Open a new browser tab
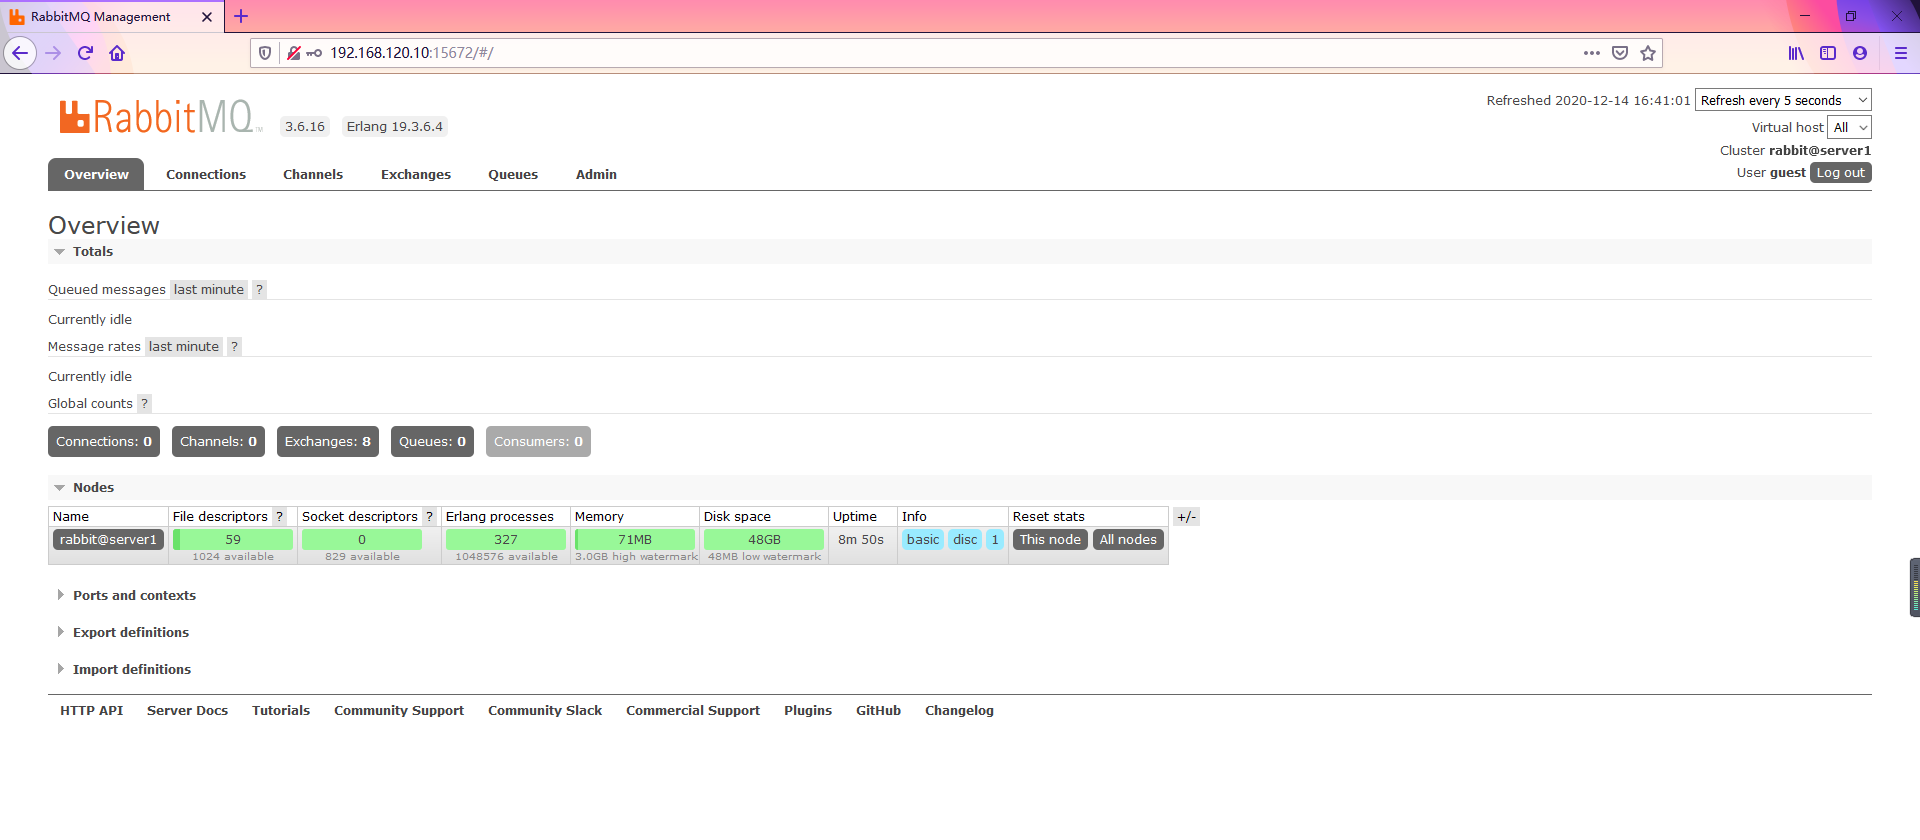1920x840 pixels. coord(241,16)
